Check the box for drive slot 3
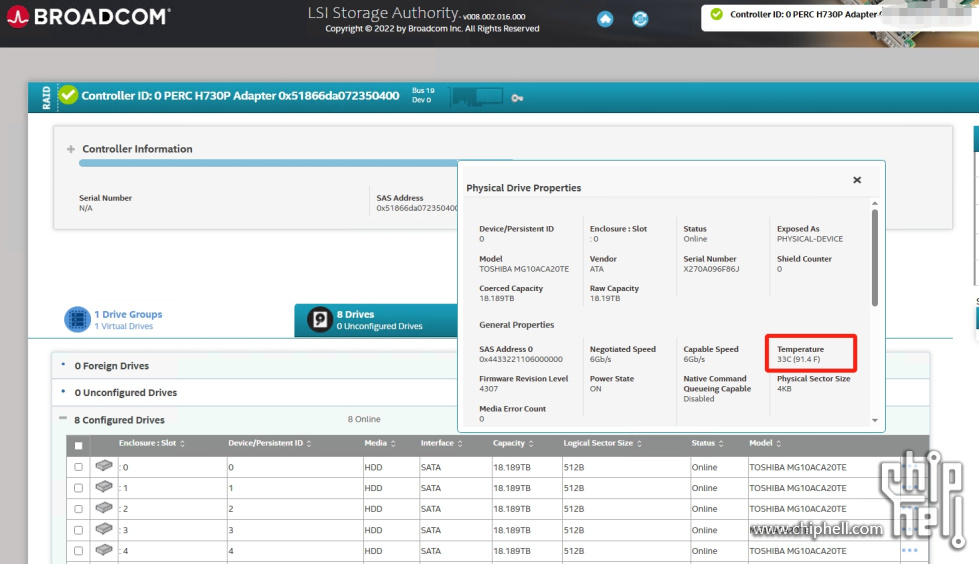 (78, 530)
